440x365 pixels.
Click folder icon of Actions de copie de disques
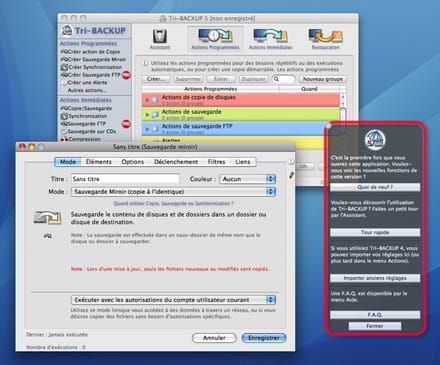[155, 100]
